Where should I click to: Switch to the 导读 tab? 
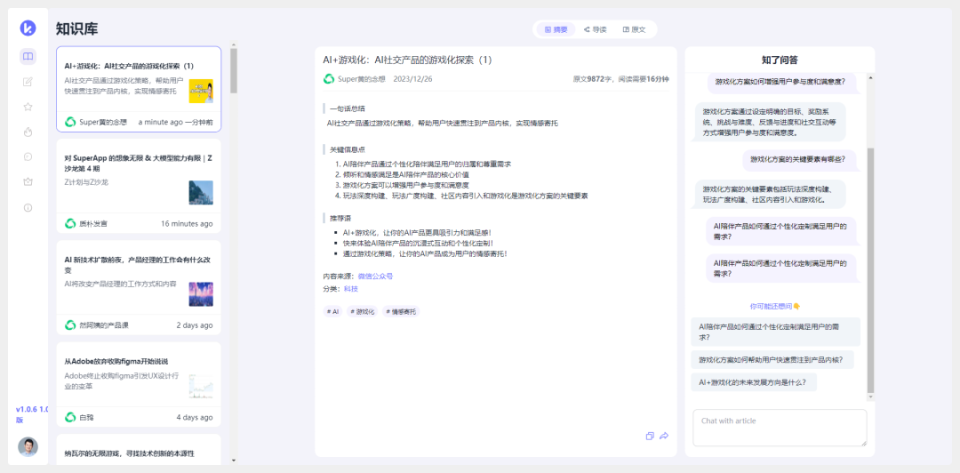tap(595, 29)
